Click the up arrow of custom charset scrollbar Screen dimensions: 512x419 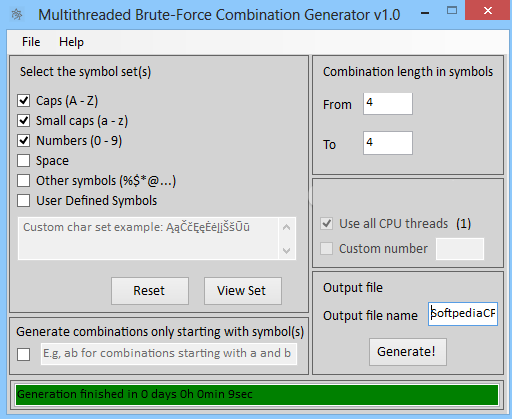[x=287, y=228]
